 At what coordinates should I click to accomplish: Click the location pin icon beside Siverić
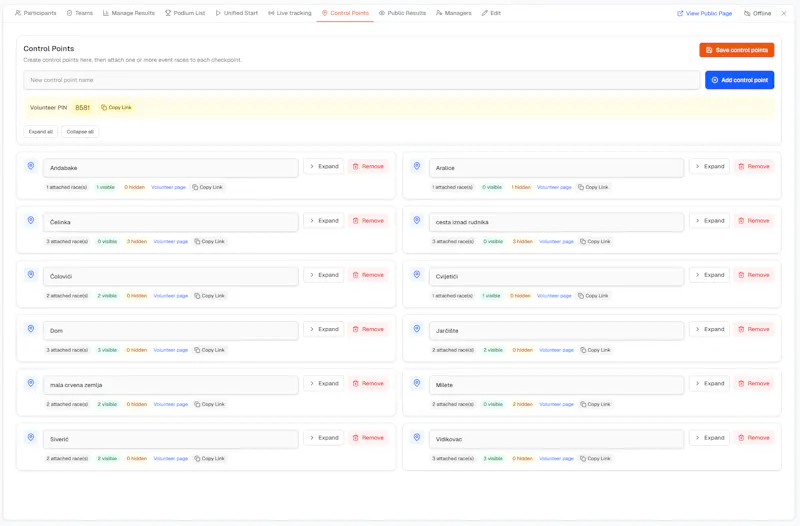(31, 437)
